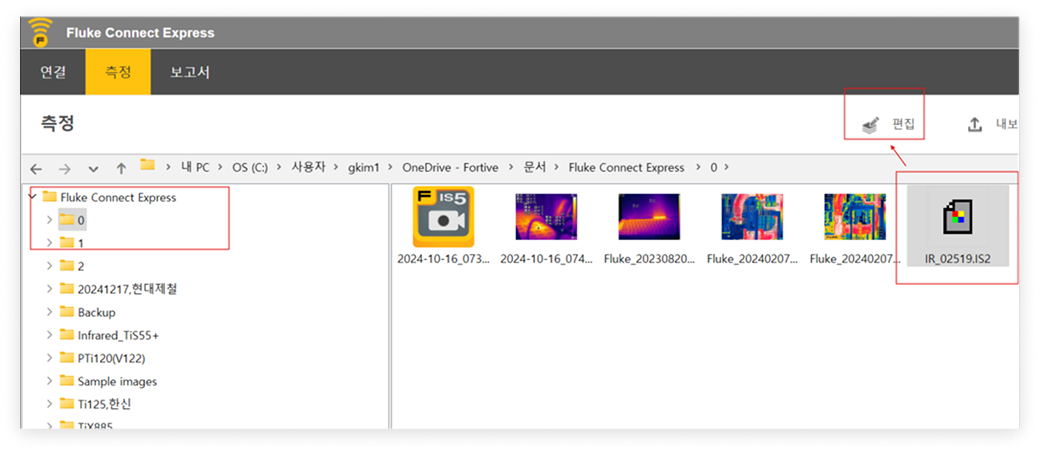Open the 보고서 tab

[x=190, y=72]
